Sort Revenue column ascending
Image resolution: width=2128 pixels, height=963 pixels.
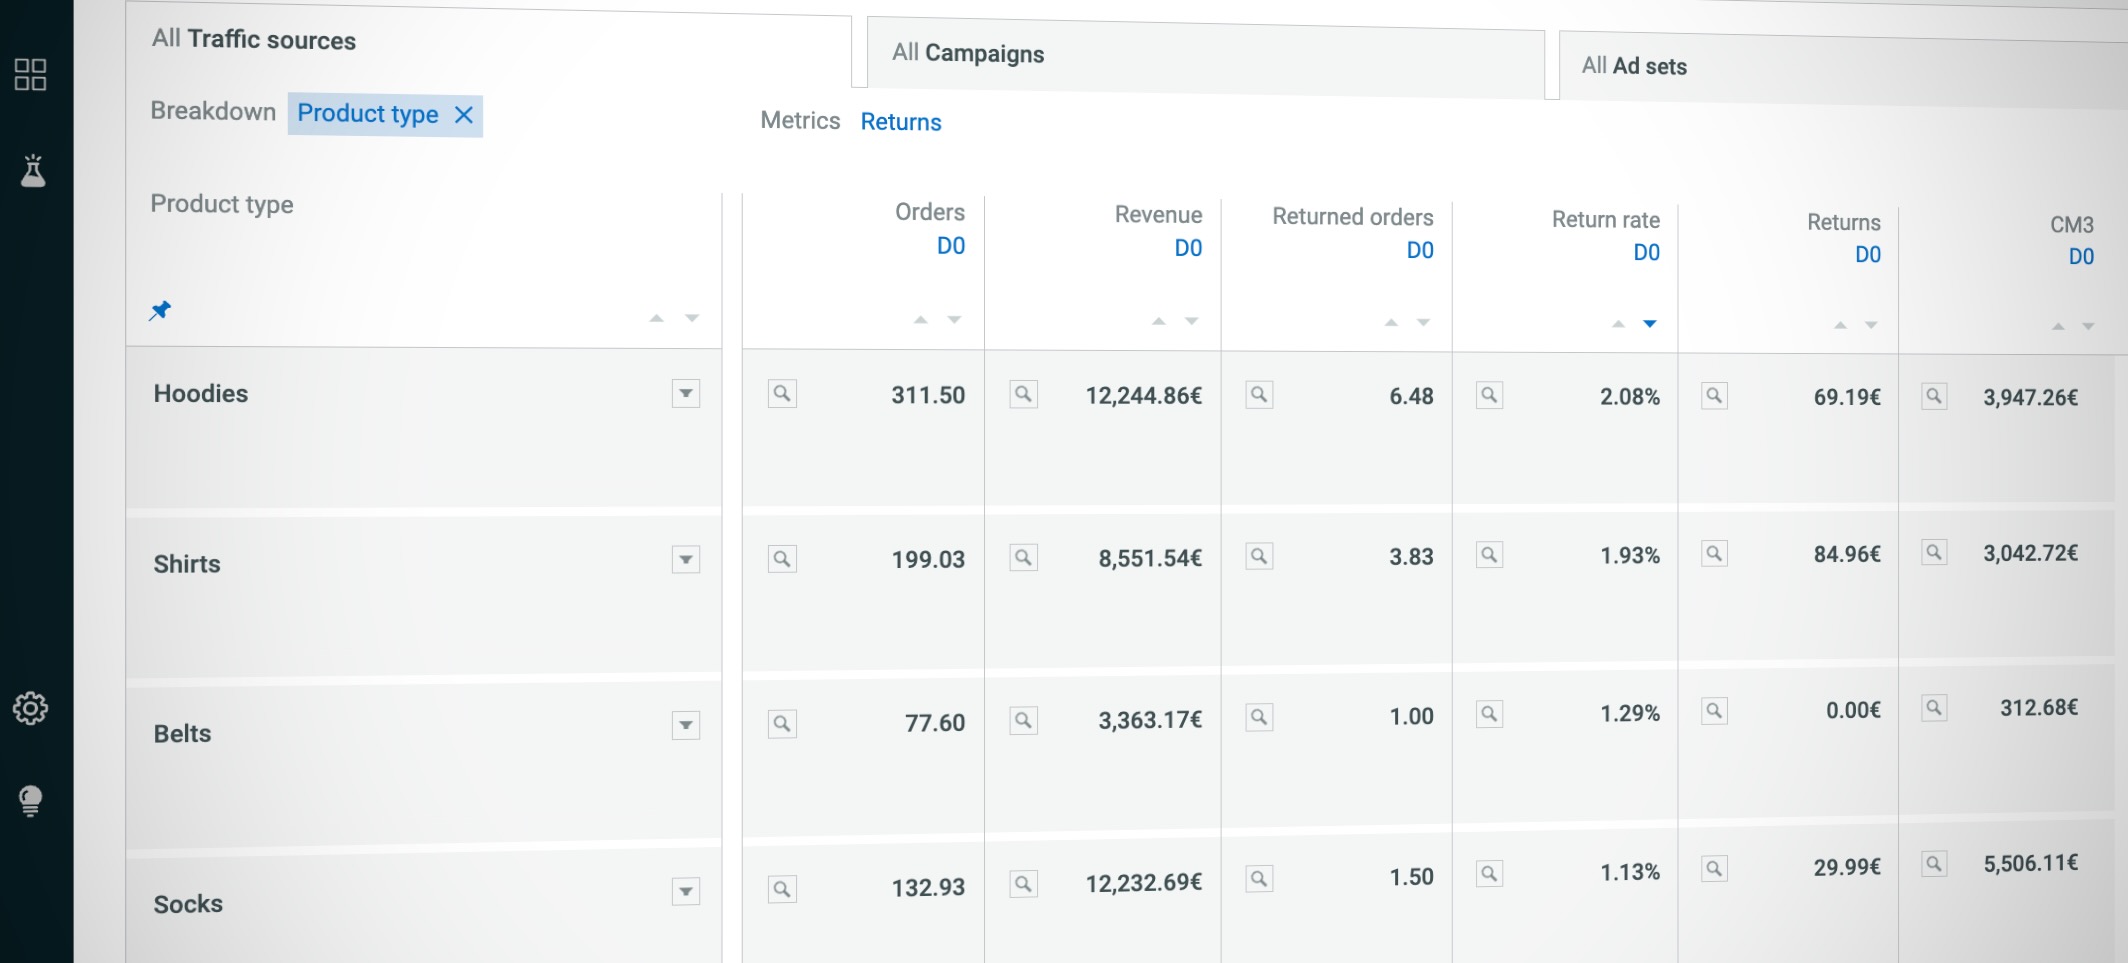1159,321
